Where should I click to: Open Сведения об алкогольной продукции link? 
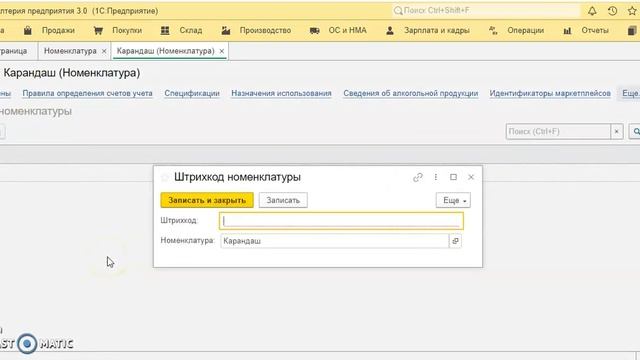tap(410, 93)
